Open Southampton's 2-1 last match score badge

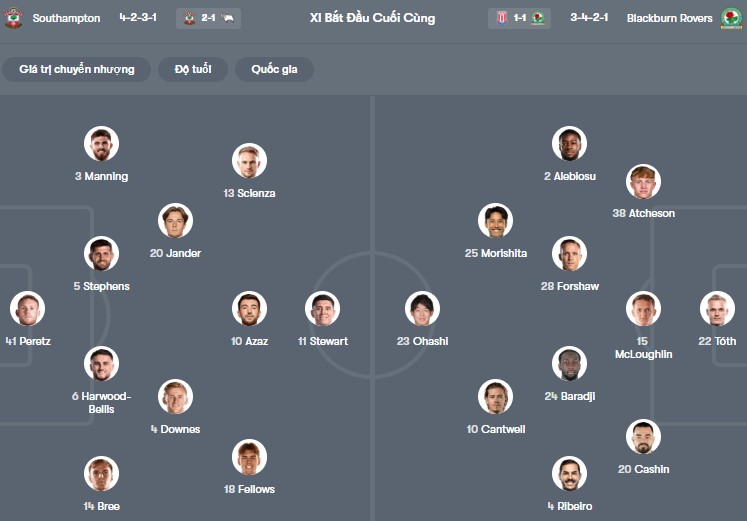[x=208, y=18]
